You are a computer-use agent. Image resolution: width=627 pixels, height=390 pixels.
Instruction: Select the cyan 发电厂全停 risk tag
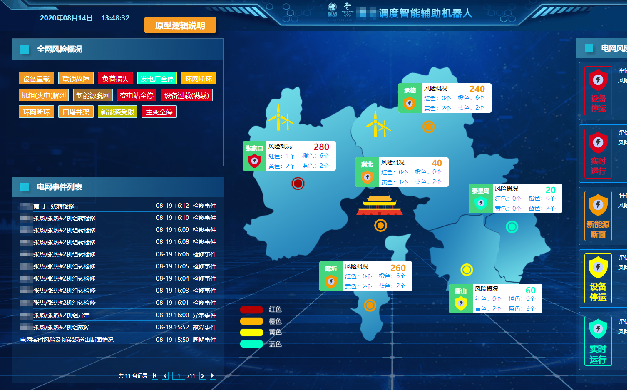(x=157, y=78)
